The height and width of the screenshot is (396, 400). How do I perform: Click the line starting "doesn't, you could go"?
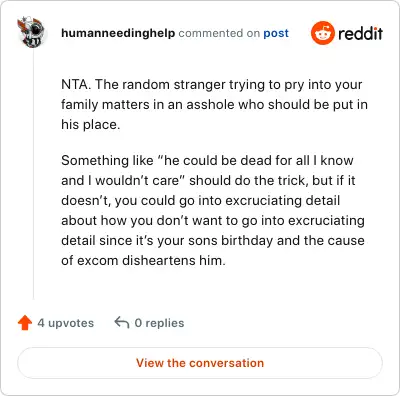[201, 201]
